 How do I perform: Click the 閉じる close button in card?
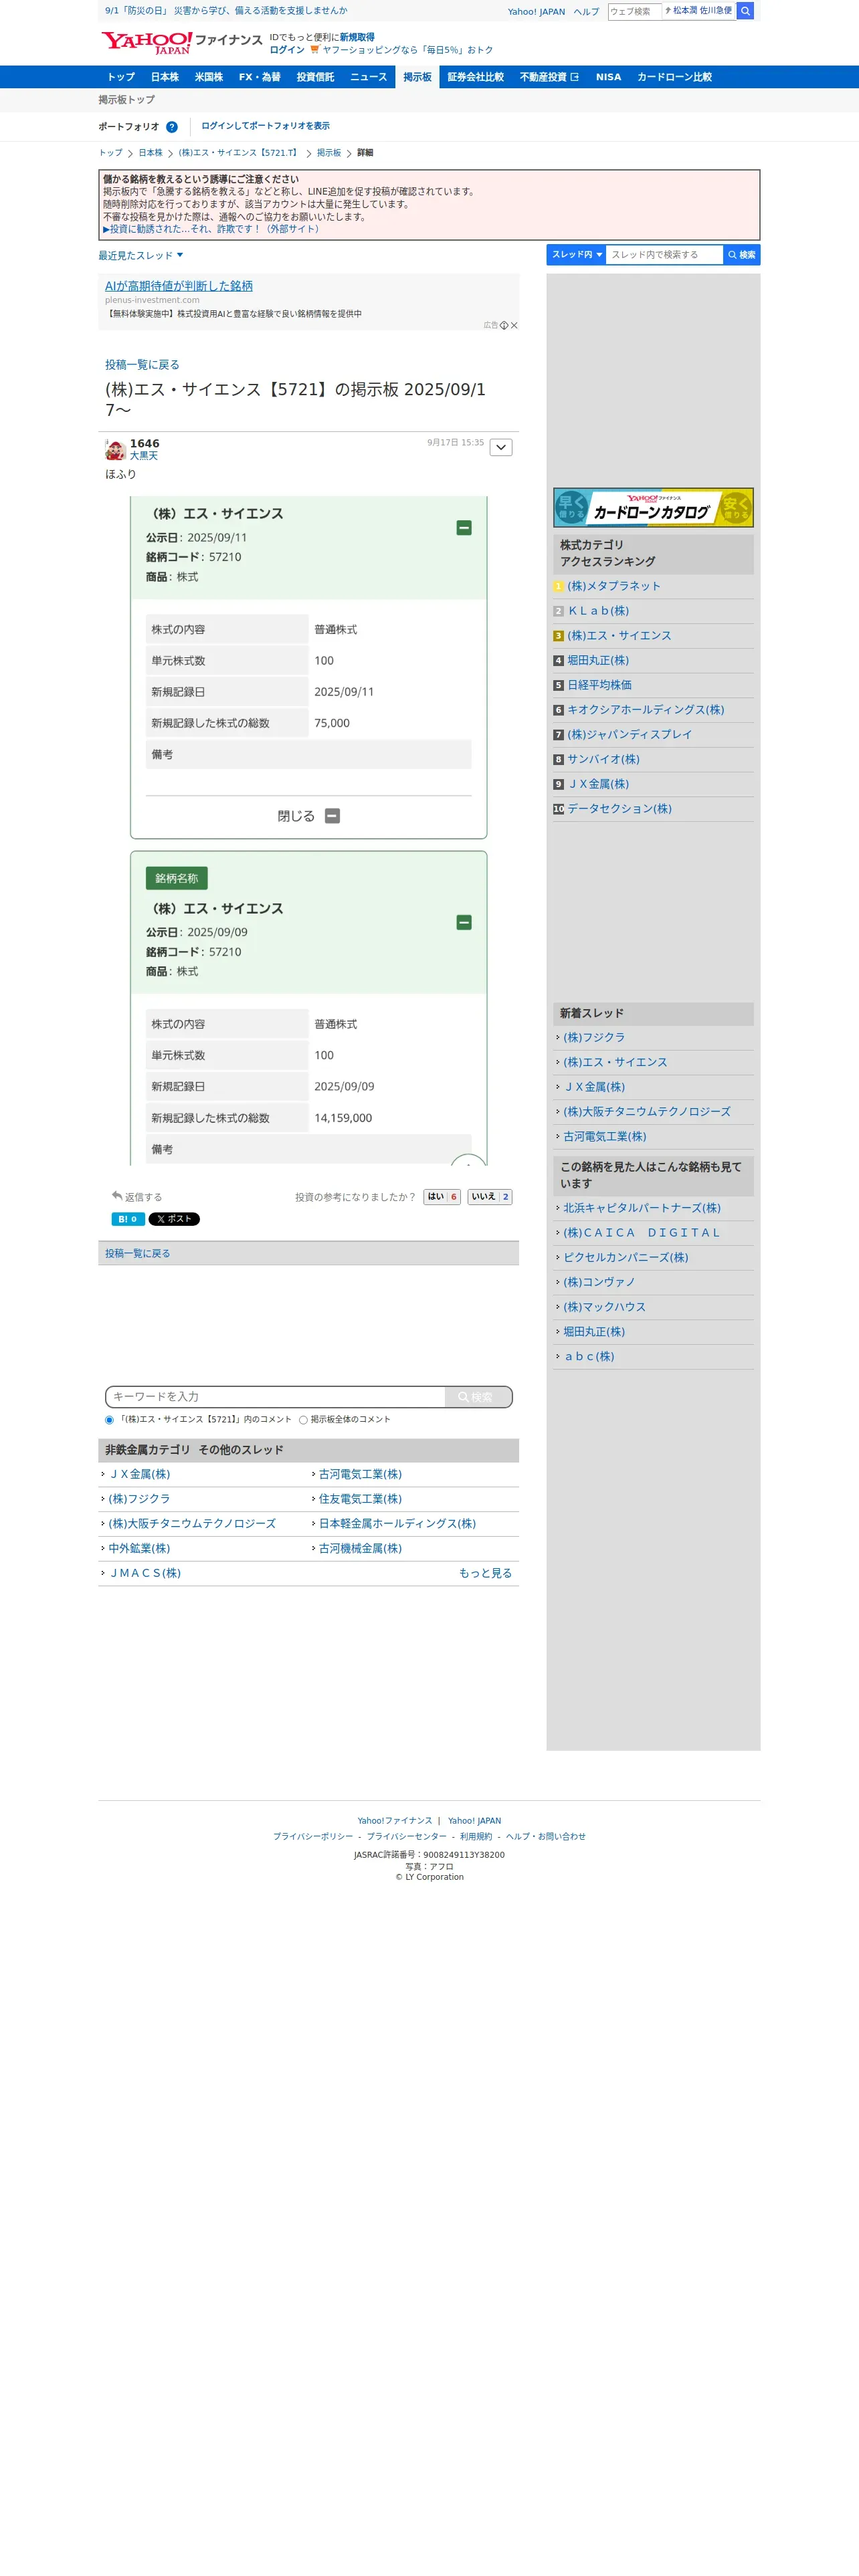pyautogui.click(x=308, y=816)
